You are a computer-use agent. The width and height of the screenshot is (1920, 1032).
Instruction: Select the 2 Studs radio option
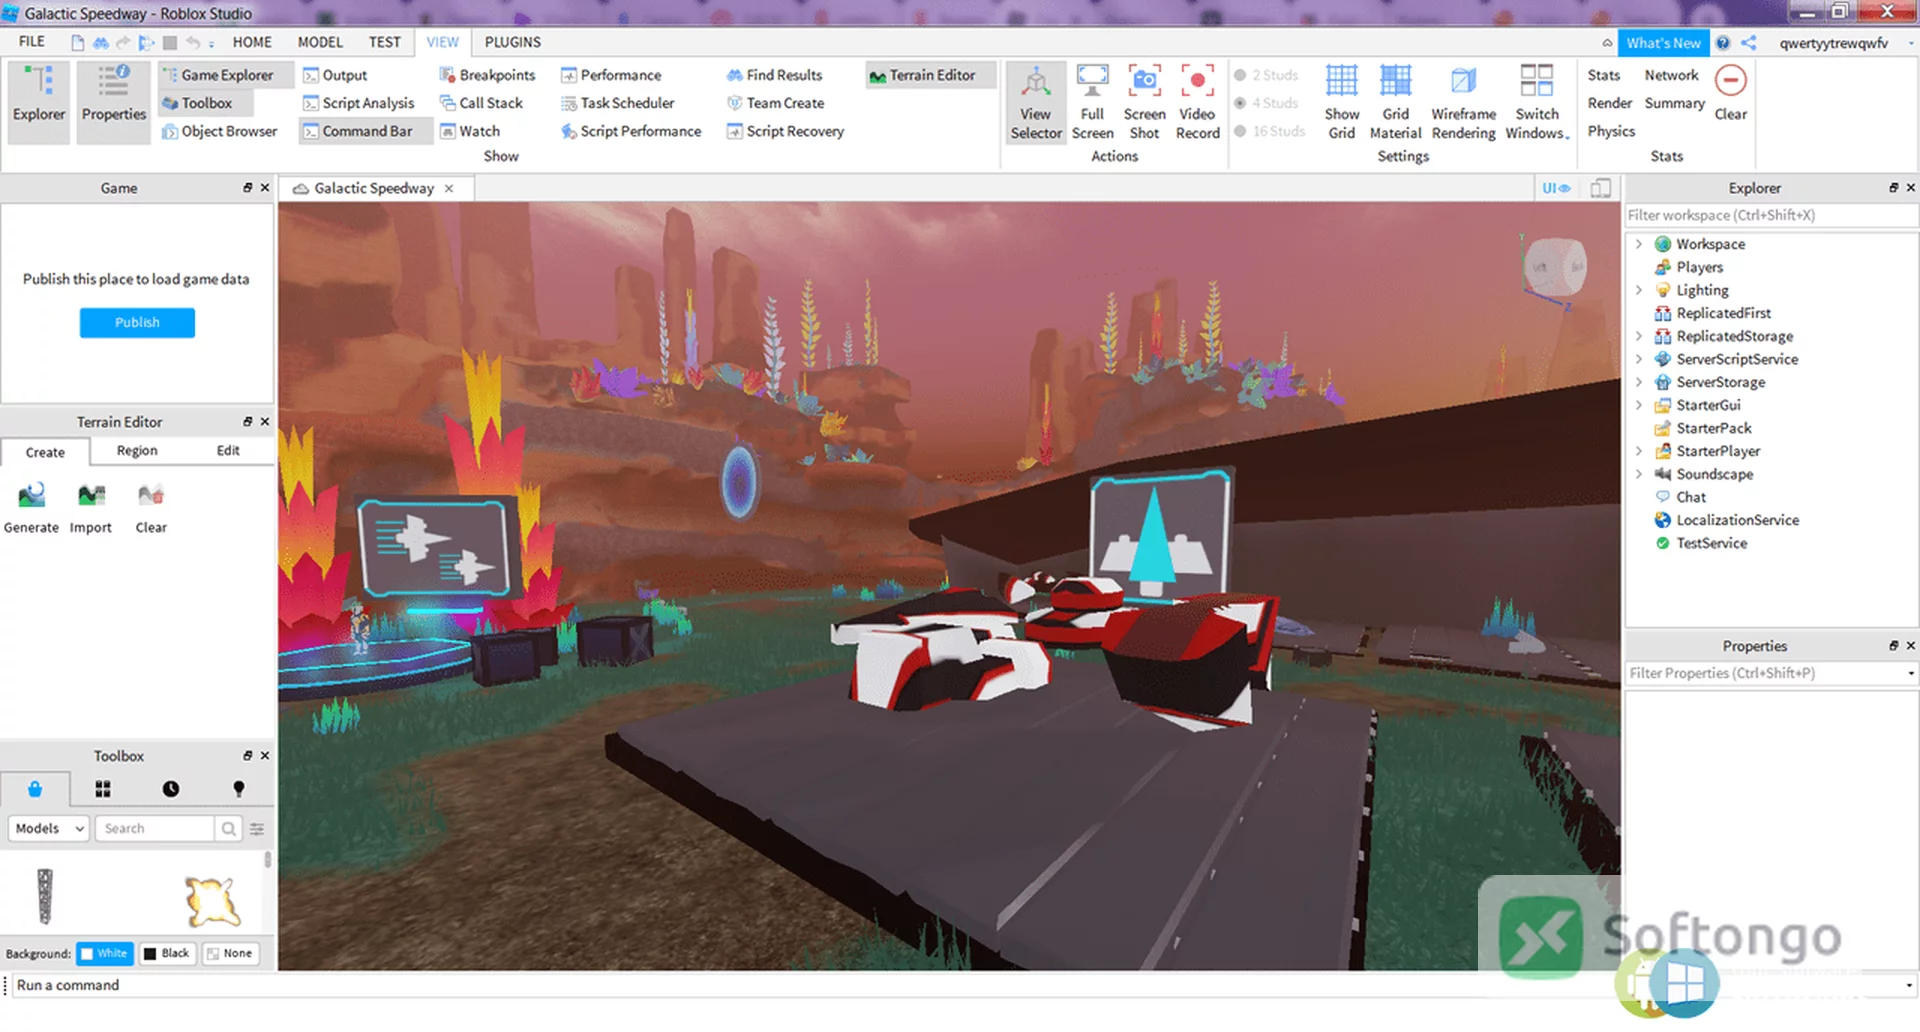pyautogui.click(x=1266, y=75)
